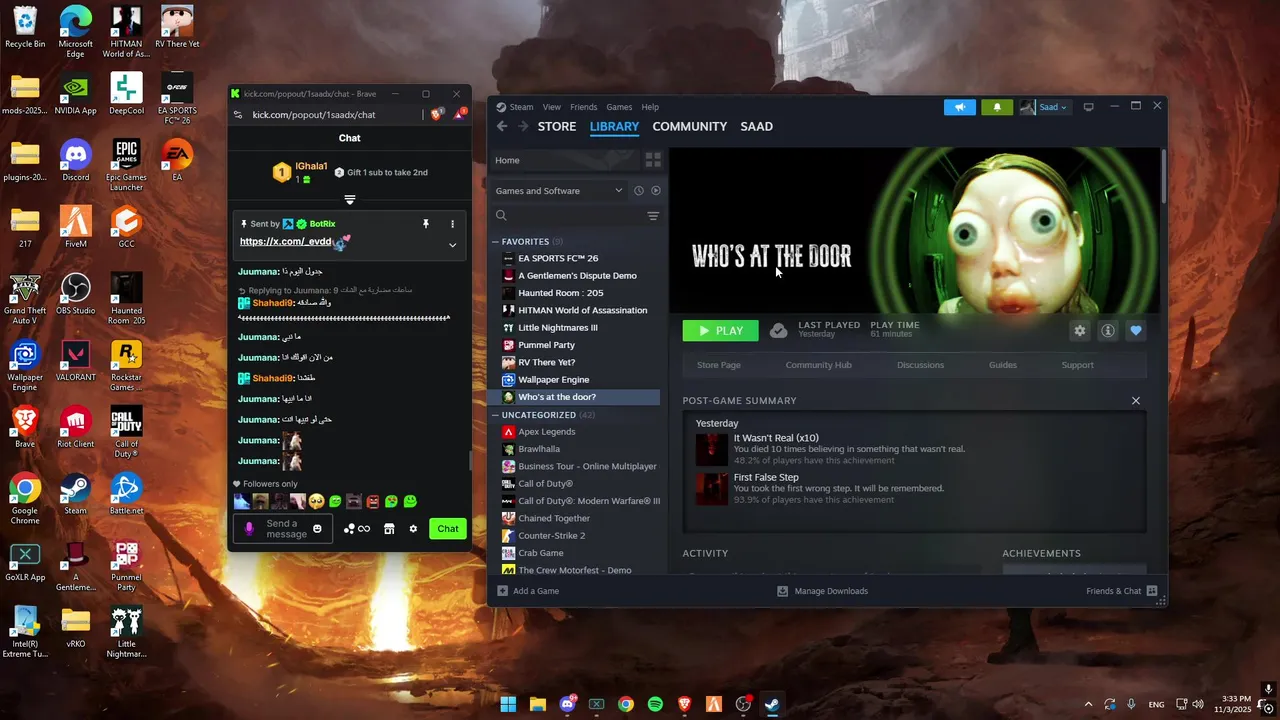Open the game's Community Hub link

click(818, 365)
